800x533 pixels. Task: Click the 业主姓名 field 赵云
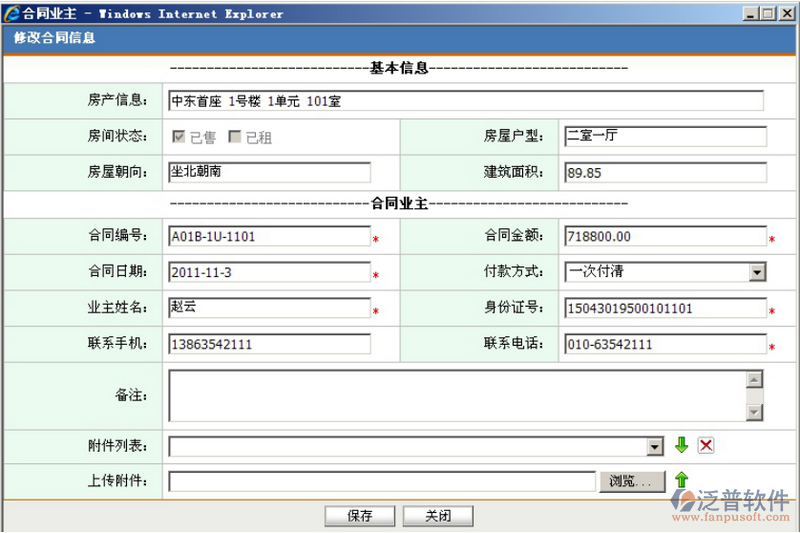(x=269, y=308)
